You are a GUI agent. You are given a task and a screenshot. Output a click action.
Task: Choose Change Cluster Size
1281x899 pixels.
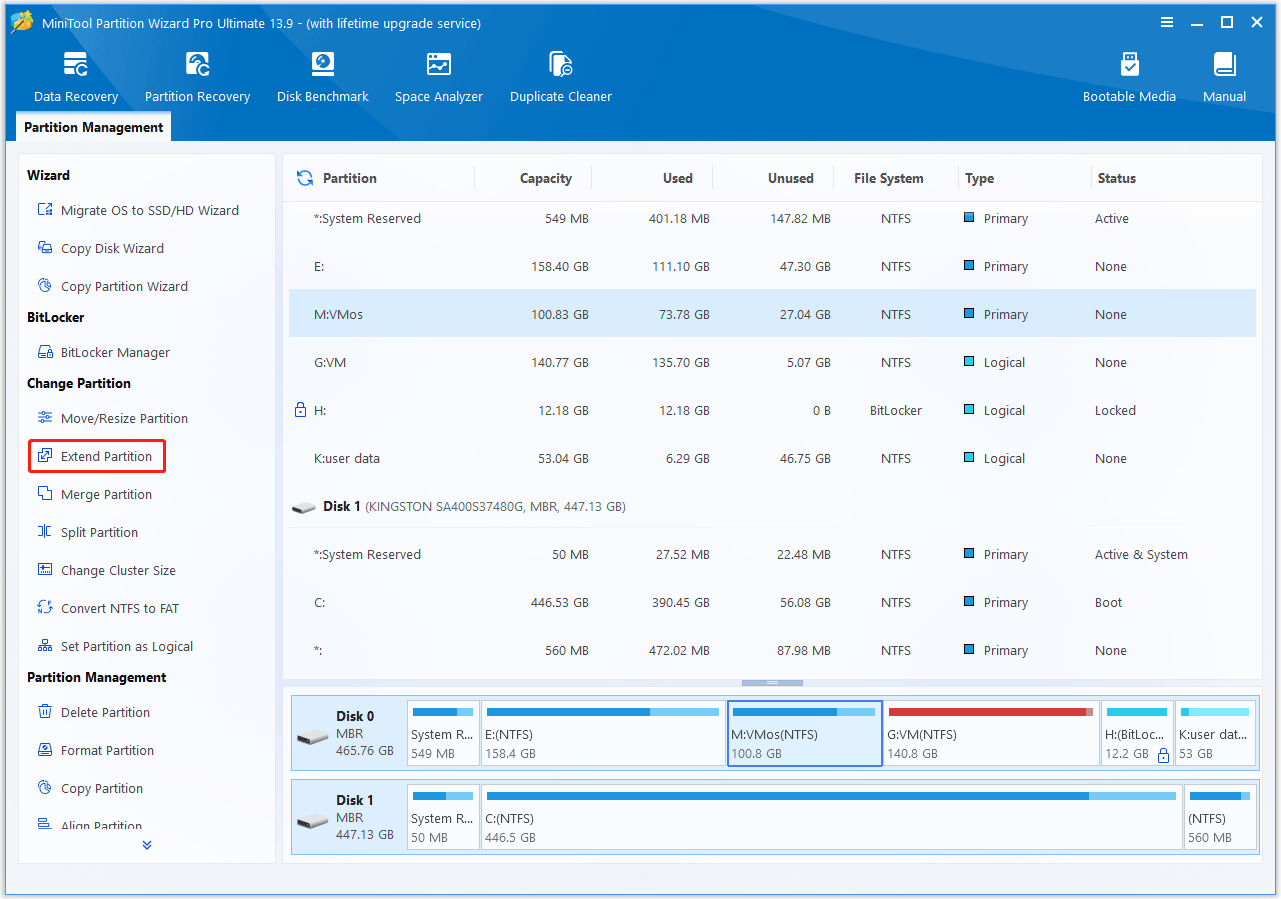pos(106,570)
